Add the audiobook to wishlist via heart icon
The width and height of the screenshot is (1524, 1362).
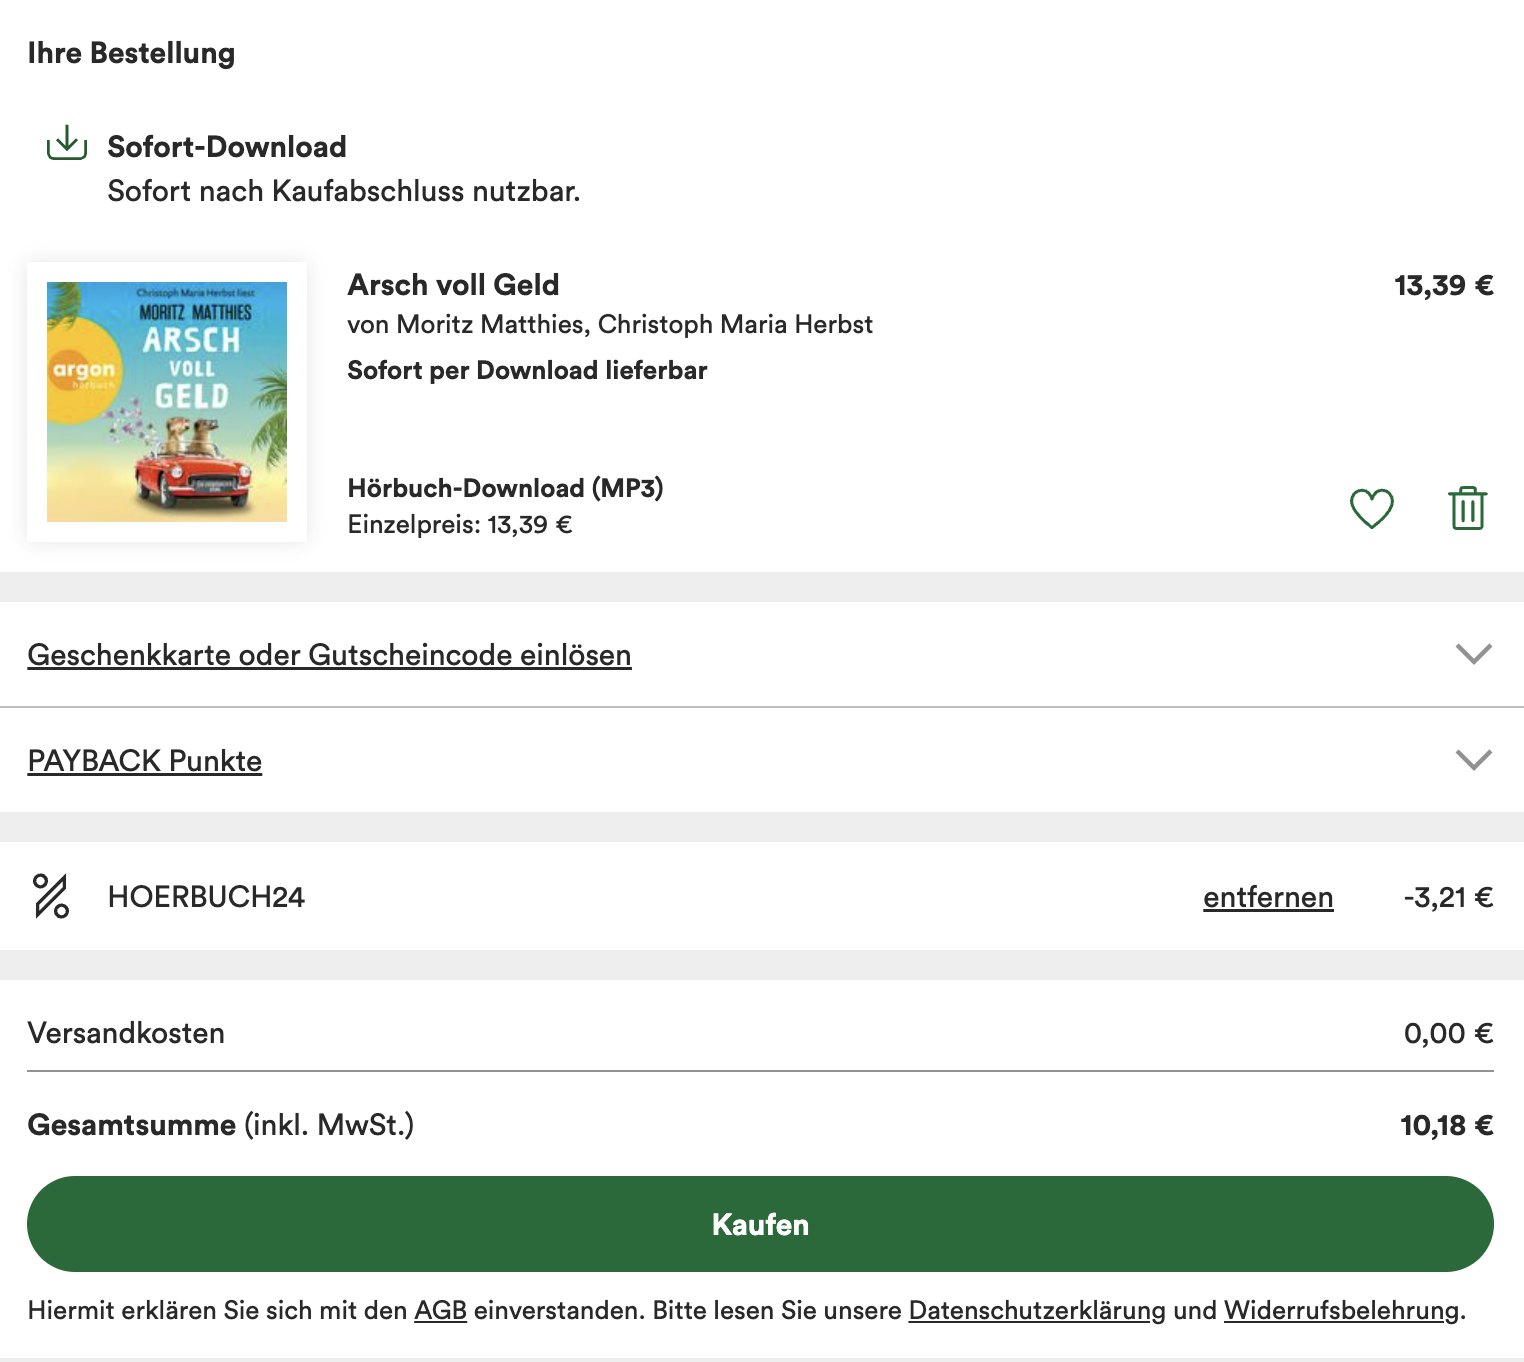(1372, 508)
